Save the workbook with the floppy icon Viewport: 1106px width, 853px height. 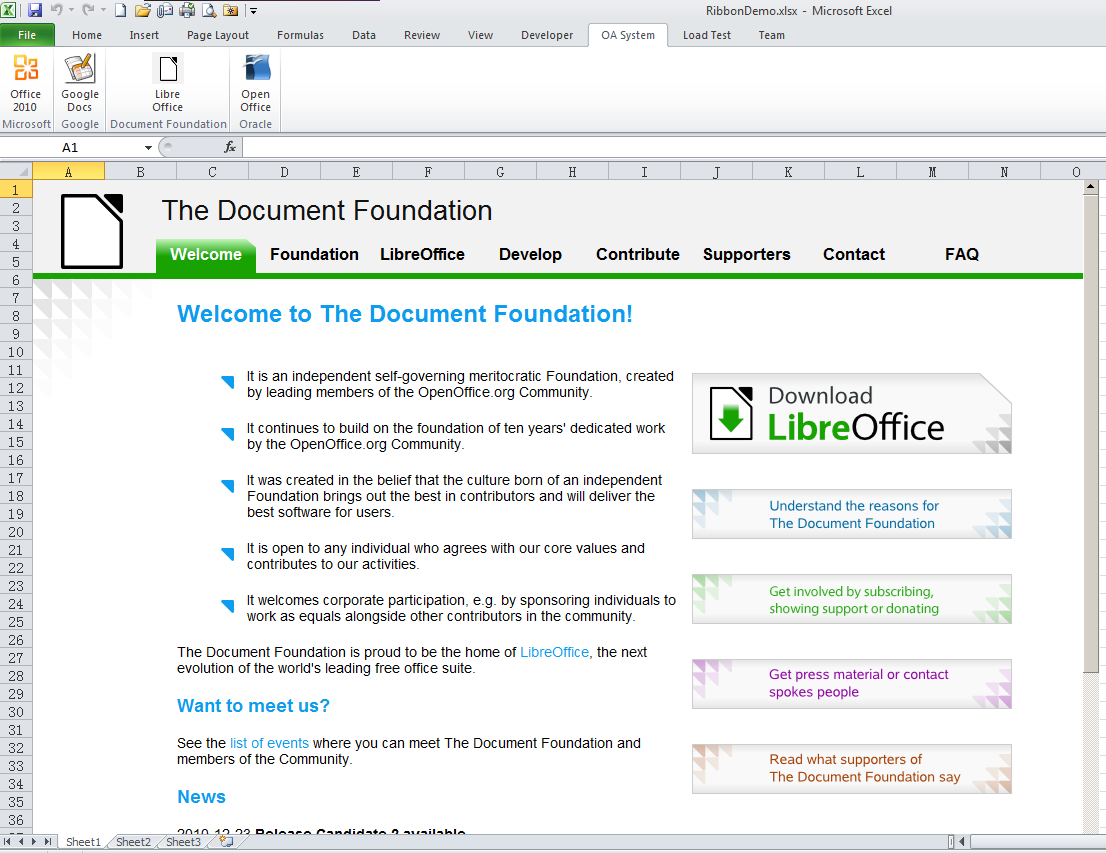coord(35,10)
